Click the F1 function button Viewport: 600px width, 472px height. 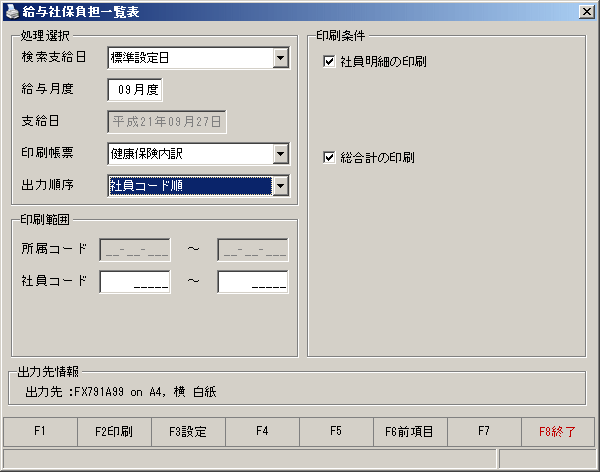pyautogui.click(x=40, y=432)
